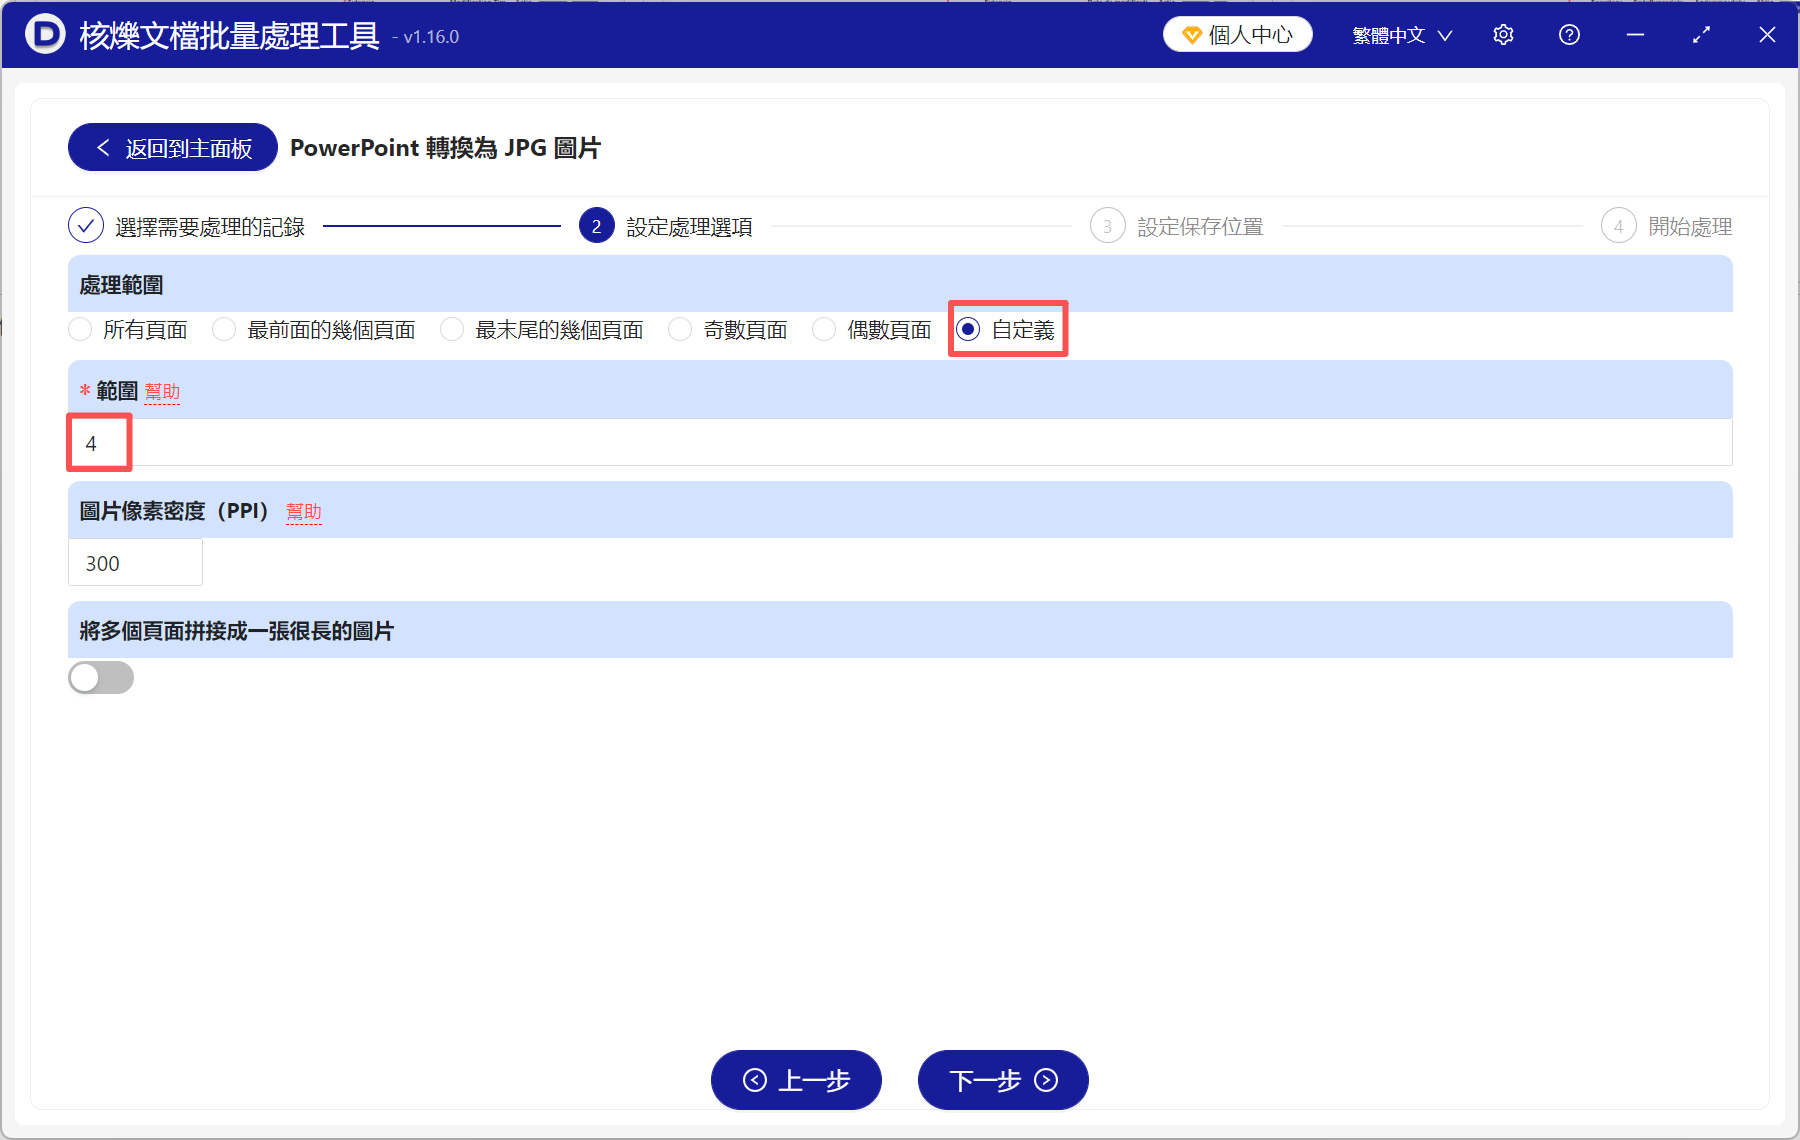Select the 偶數頁面 radio option
The image size is (1800, 1140).
824,329
